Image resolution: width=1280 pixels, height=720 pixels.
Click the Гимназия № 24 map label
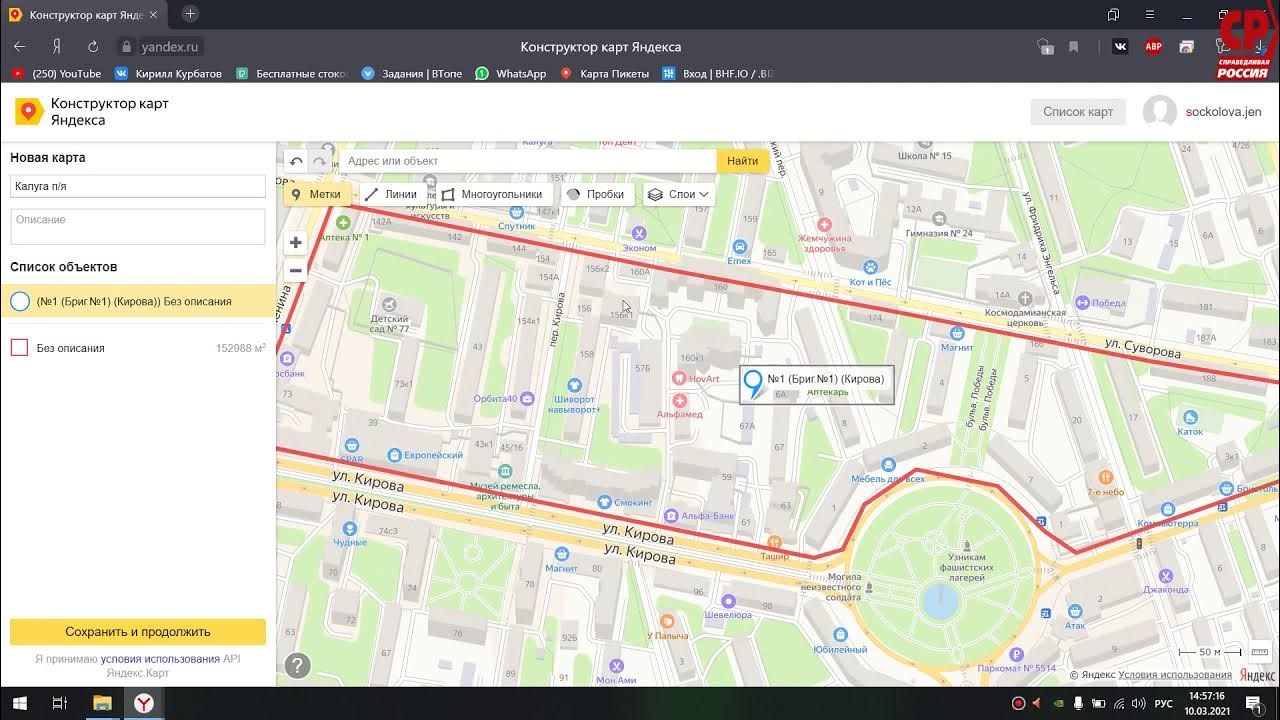point(939,233)
